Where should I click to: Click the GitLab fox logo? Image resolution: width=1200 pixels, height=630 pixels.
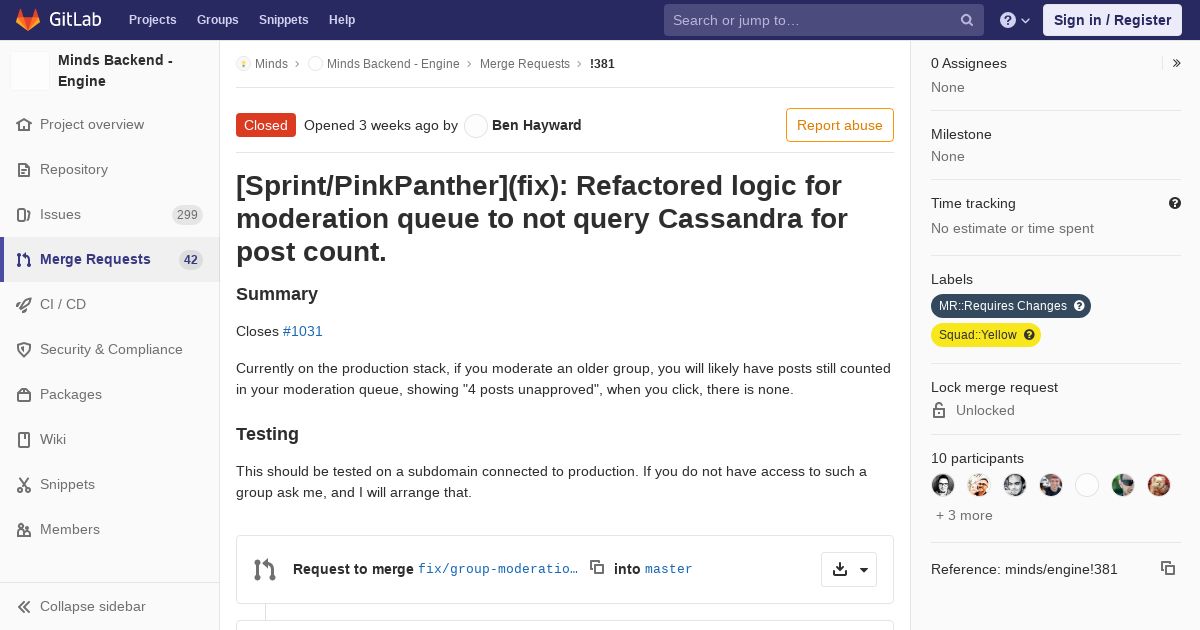pos(28,20)
